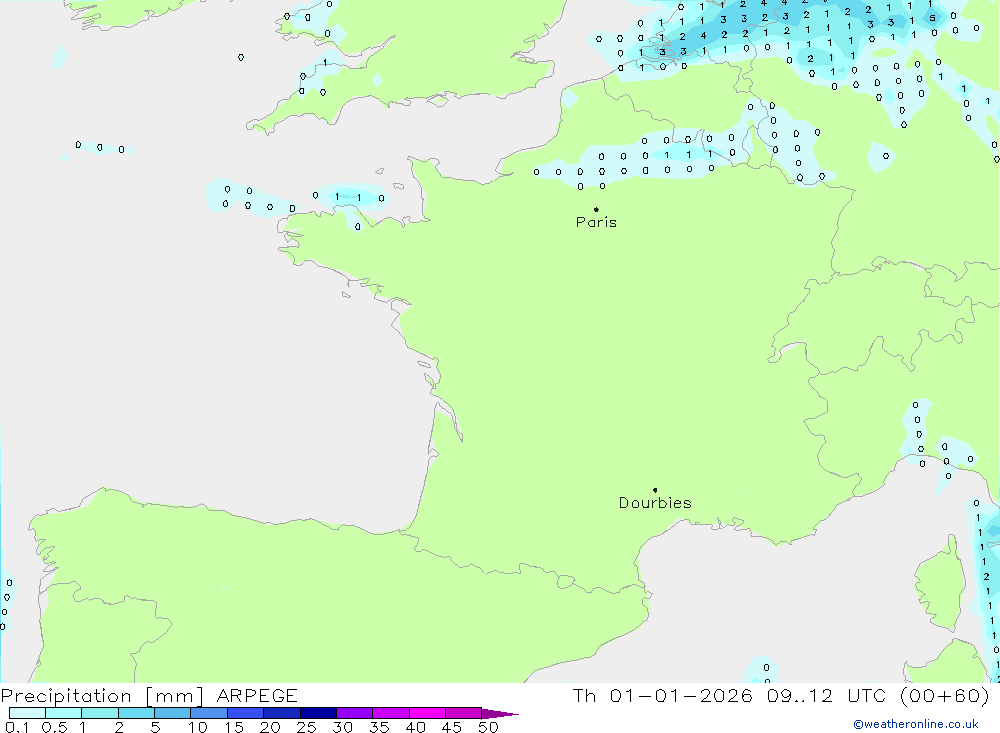Select the purple 30 mm legend swatch
Screen dimensions: 1000x733
click(355, 713)
